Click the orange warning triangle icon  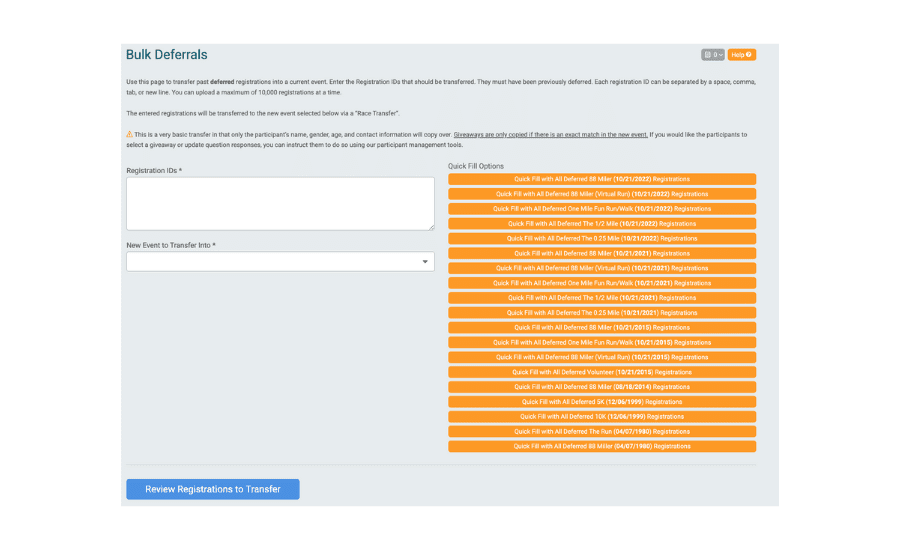pyautogui.click(x=130, y=134)
